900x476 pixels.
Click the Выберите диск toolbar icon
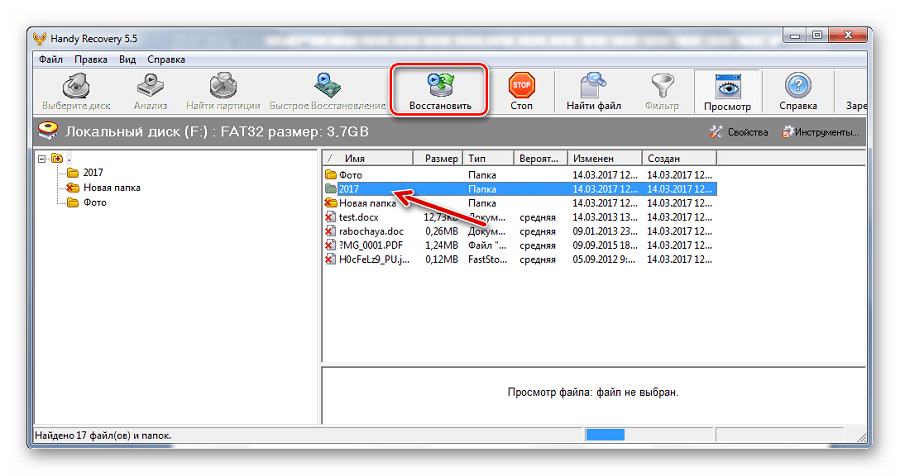(76, 87)
